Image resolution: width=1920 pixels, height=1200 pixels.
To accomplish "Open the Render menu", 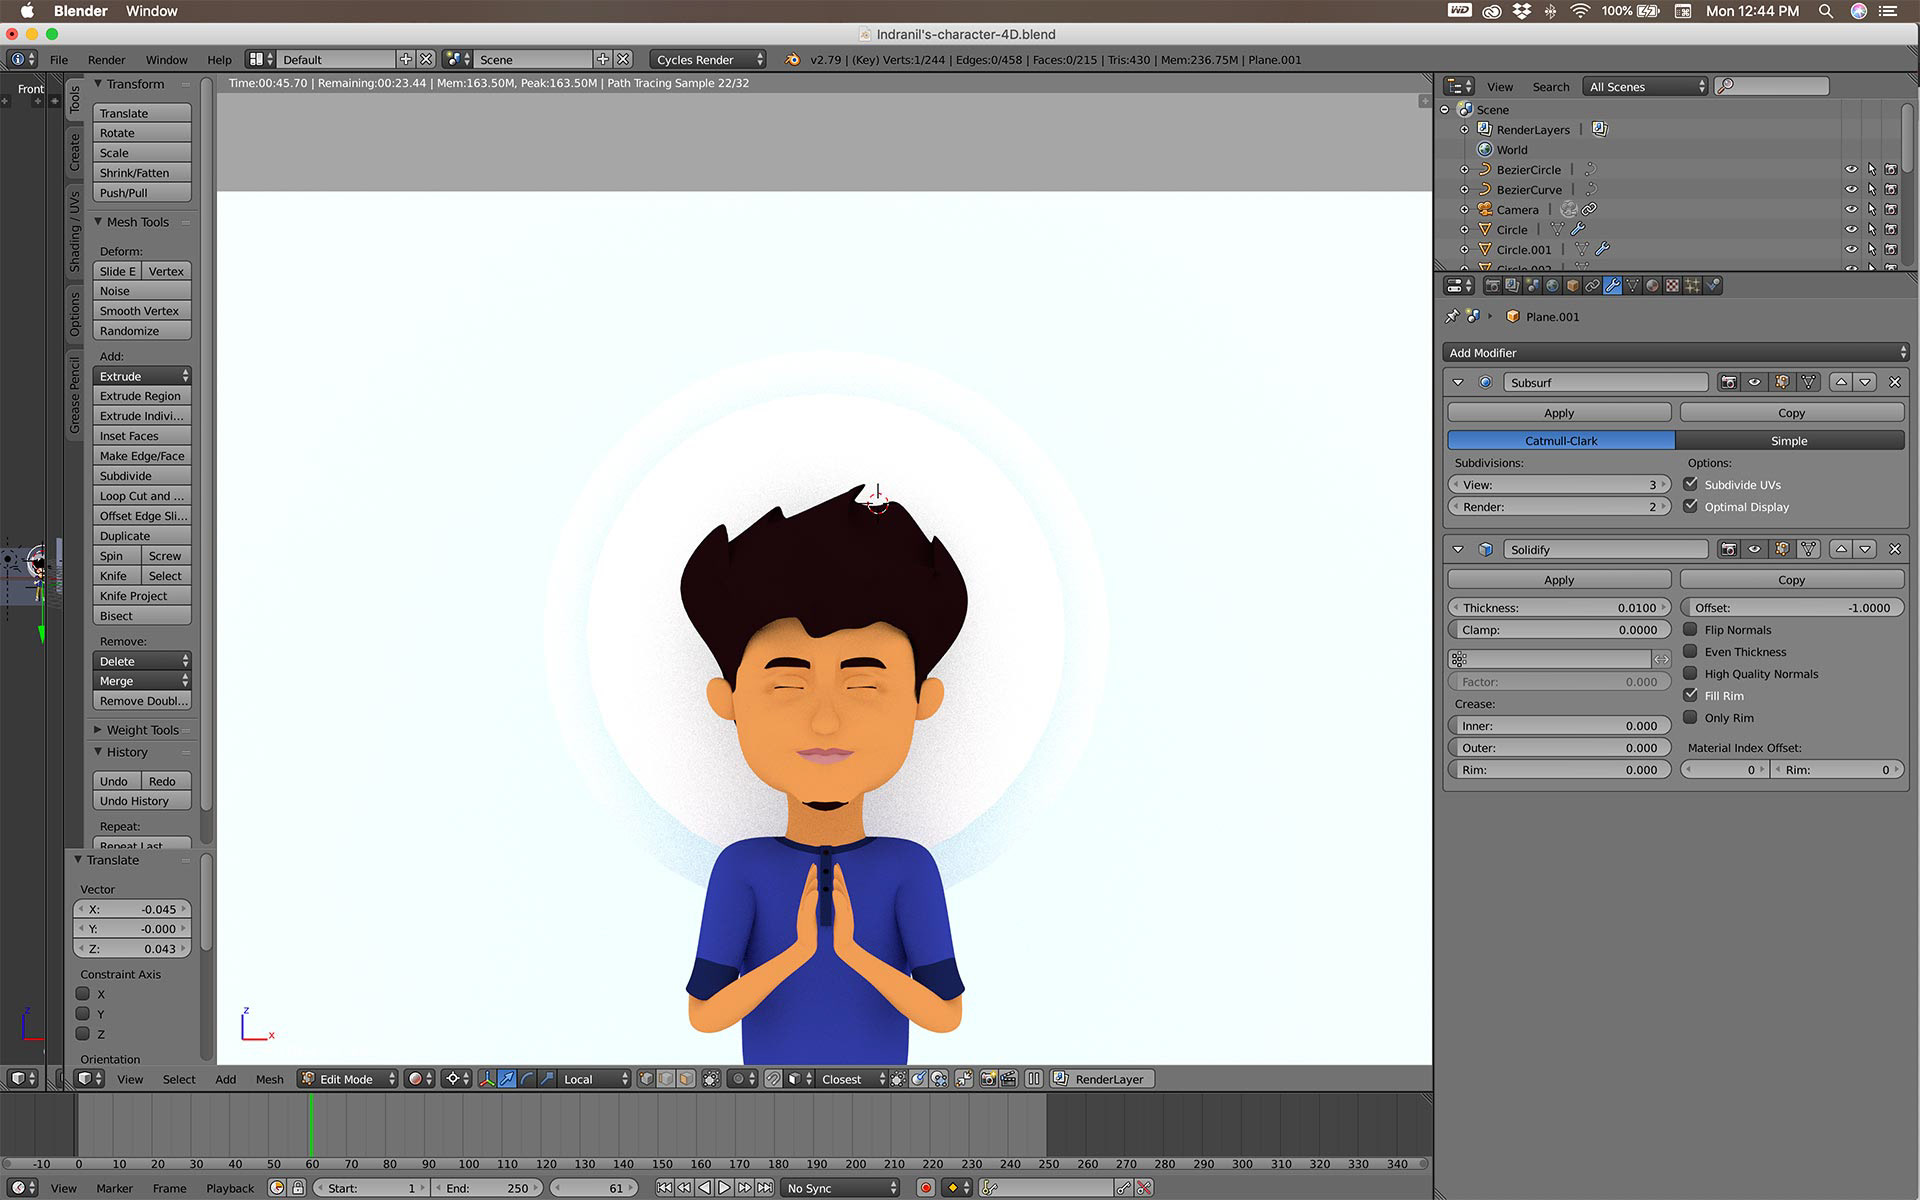I will [106, 60].
